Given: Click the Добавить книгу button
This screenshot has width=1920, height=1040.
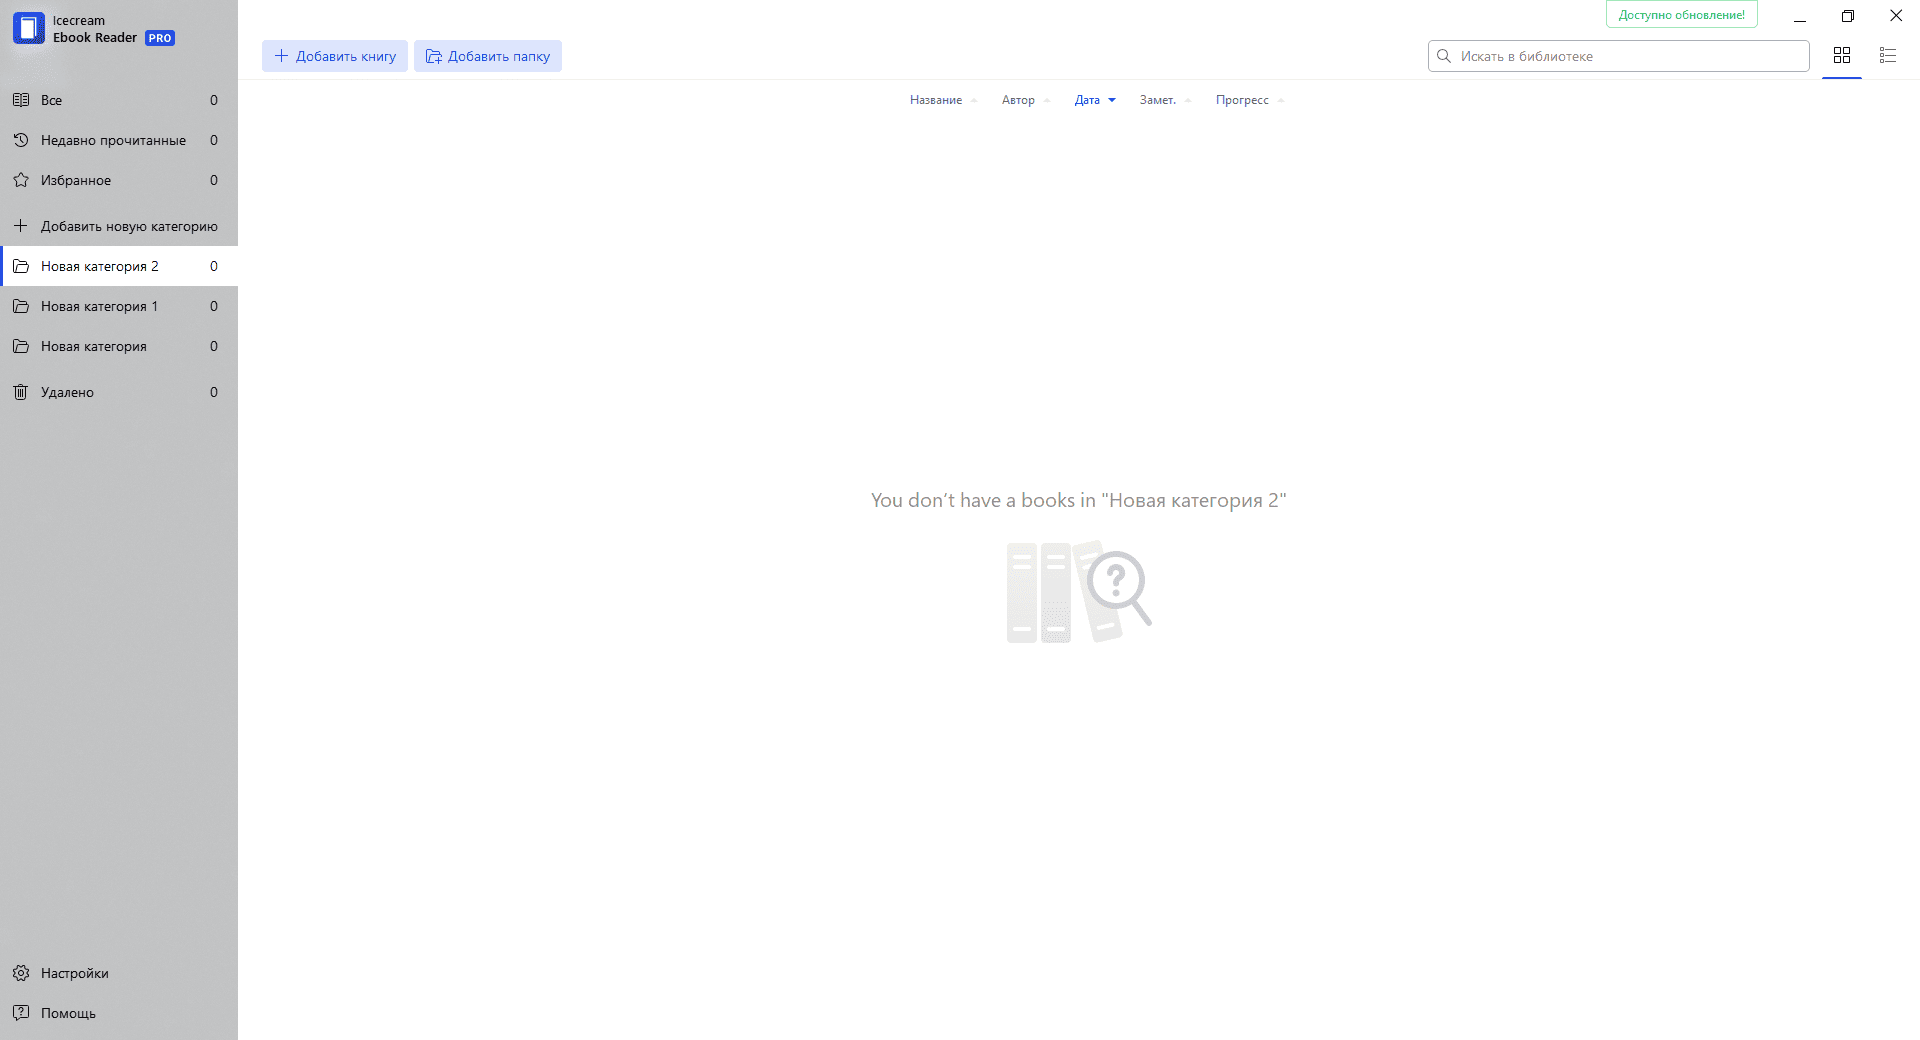Looking at the screenshot, I should click(335, 56).
